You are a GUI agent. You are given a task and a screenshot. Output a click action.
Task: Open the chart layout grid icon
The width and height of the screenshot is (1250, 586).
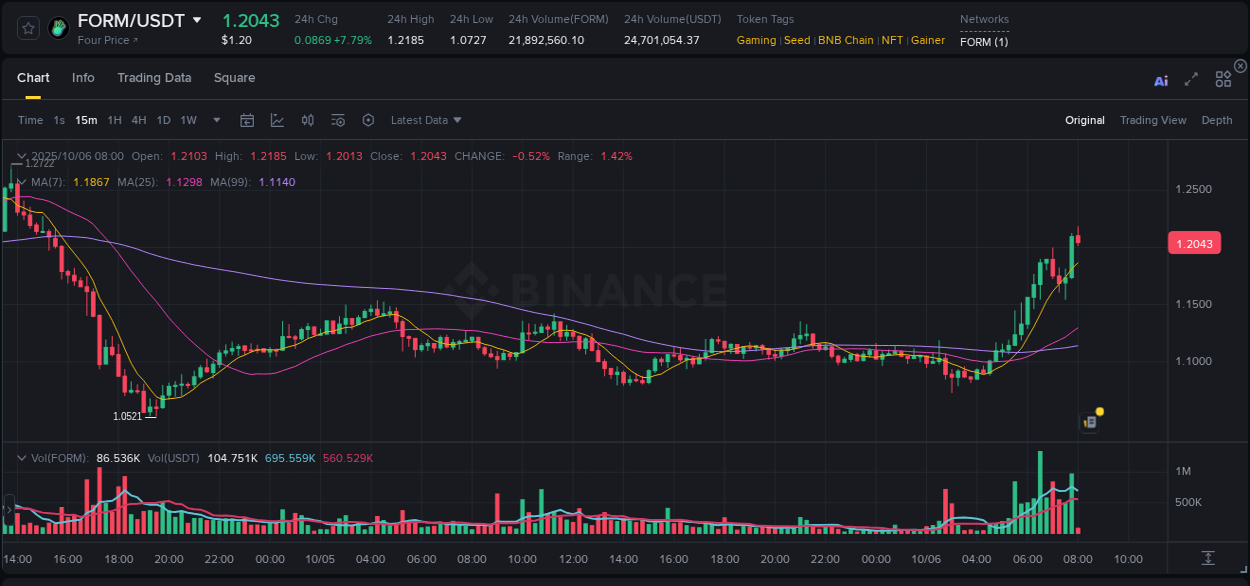click(1223, 79)
